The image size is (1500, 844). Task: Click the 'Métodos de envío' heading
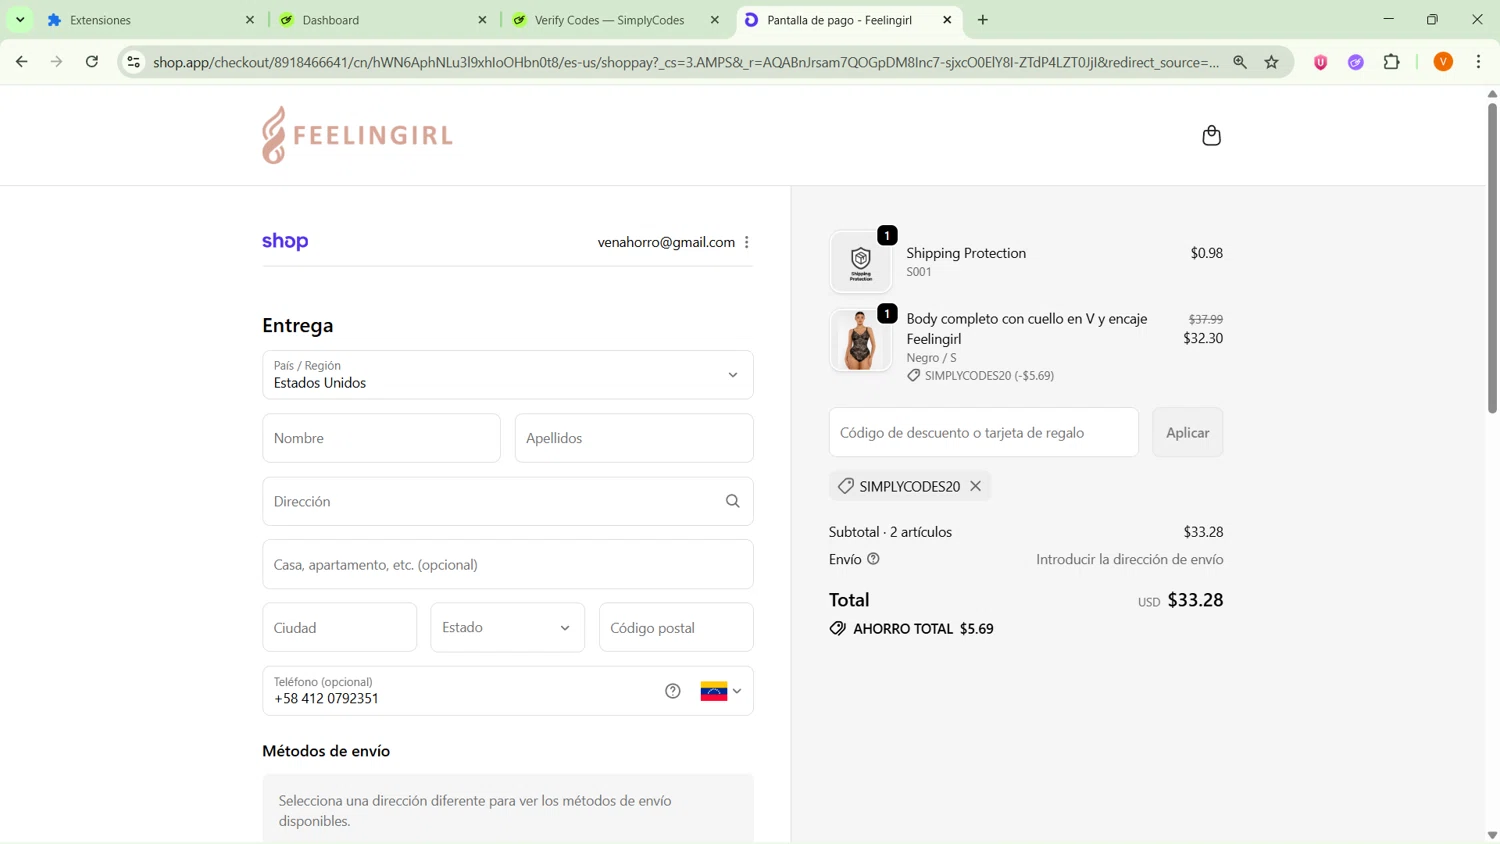[x=326, y=751]
